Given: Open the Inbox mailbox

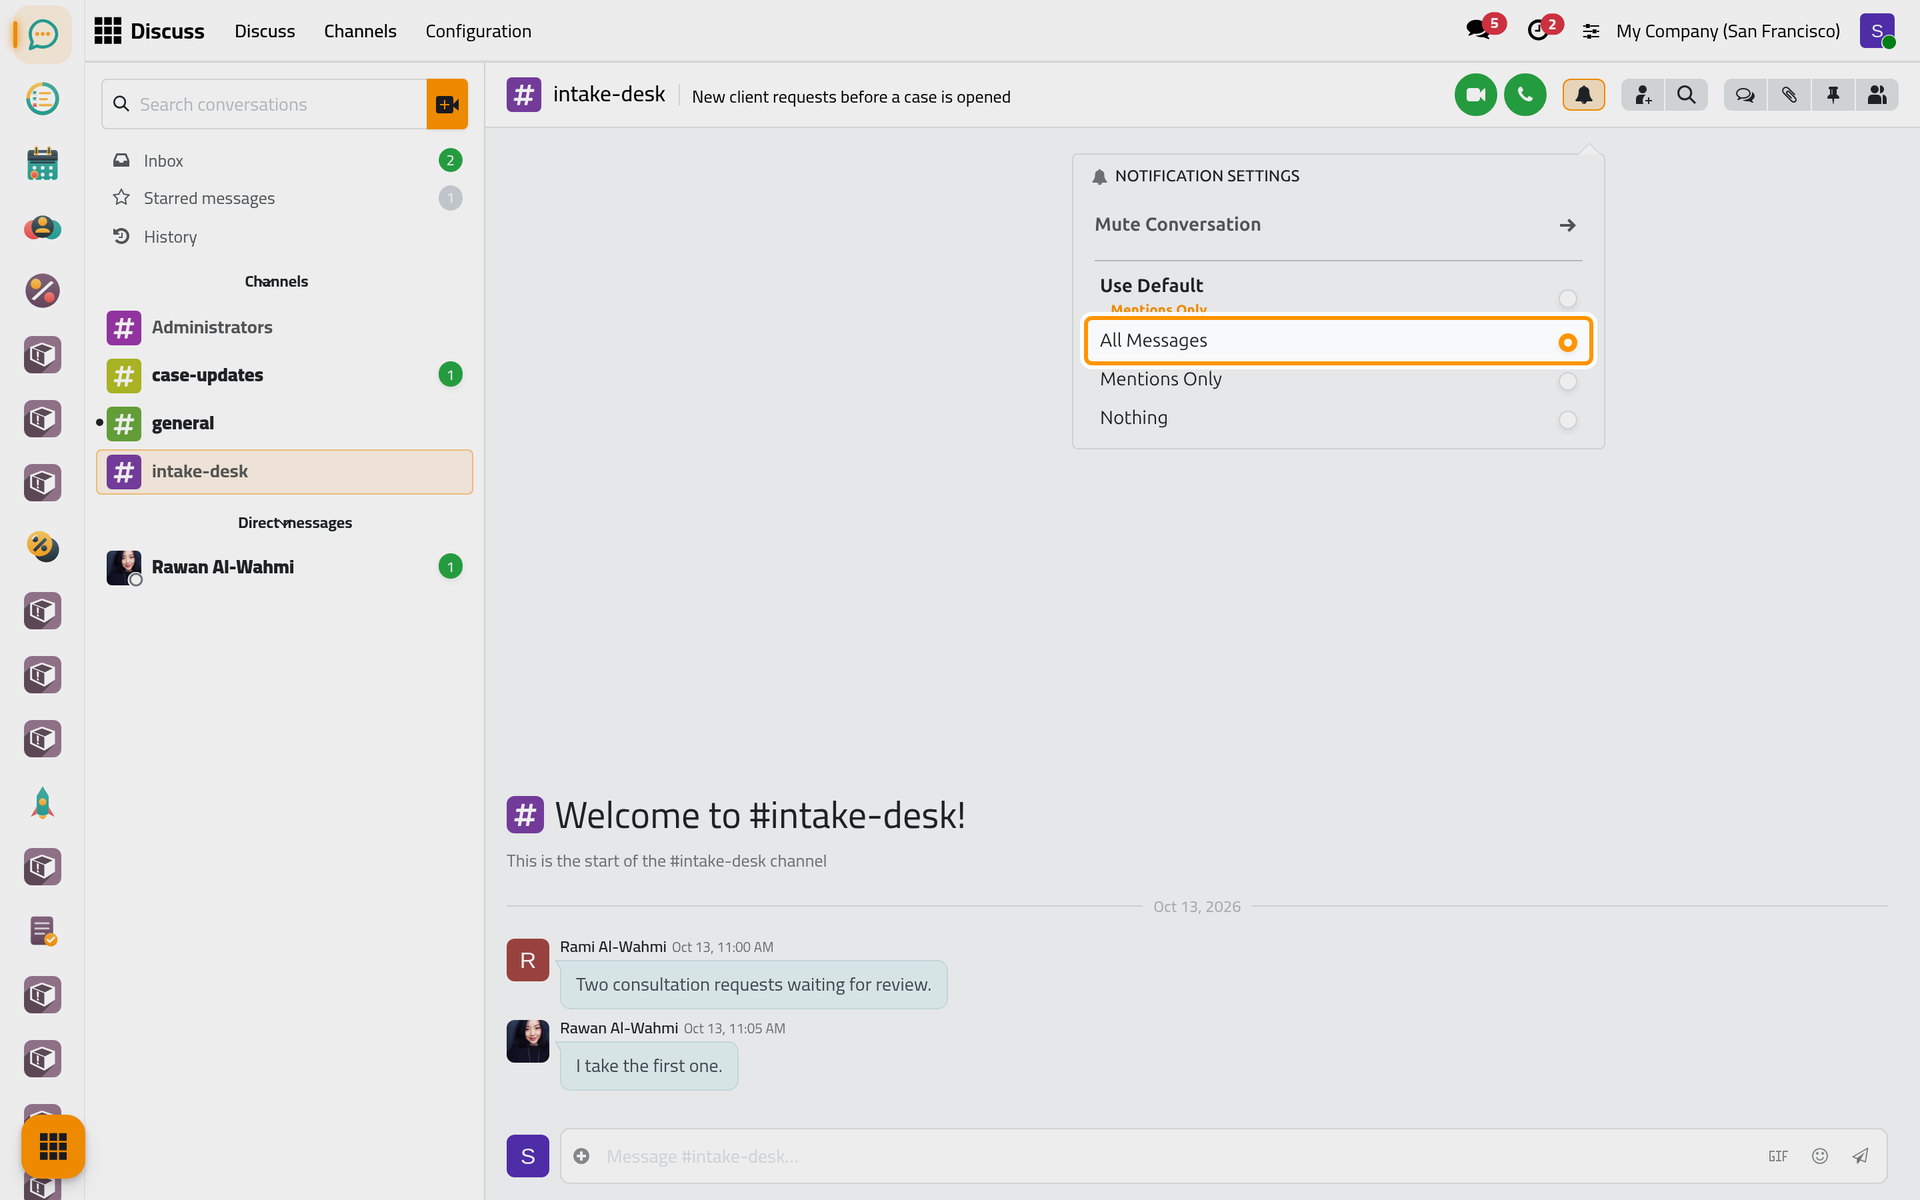Looking at the screenshot, I should [284, 161].
